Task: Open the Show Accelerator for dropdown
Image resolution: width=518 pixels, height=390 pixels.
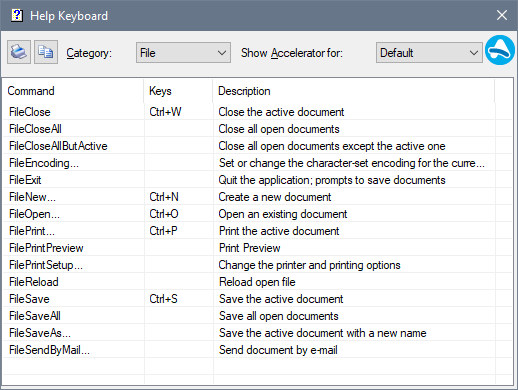Action: pos(429,53)
